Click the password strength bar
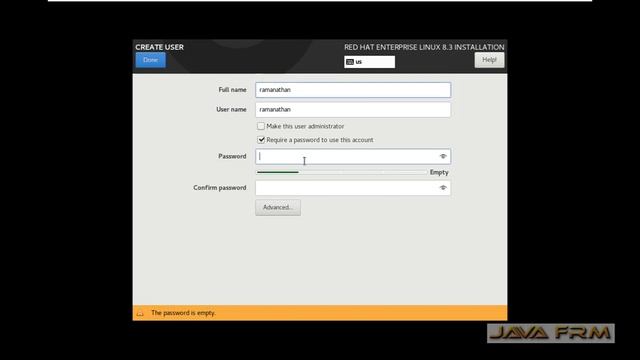Image resolution: width=640 pixels, height=360 pixels. 342,172
